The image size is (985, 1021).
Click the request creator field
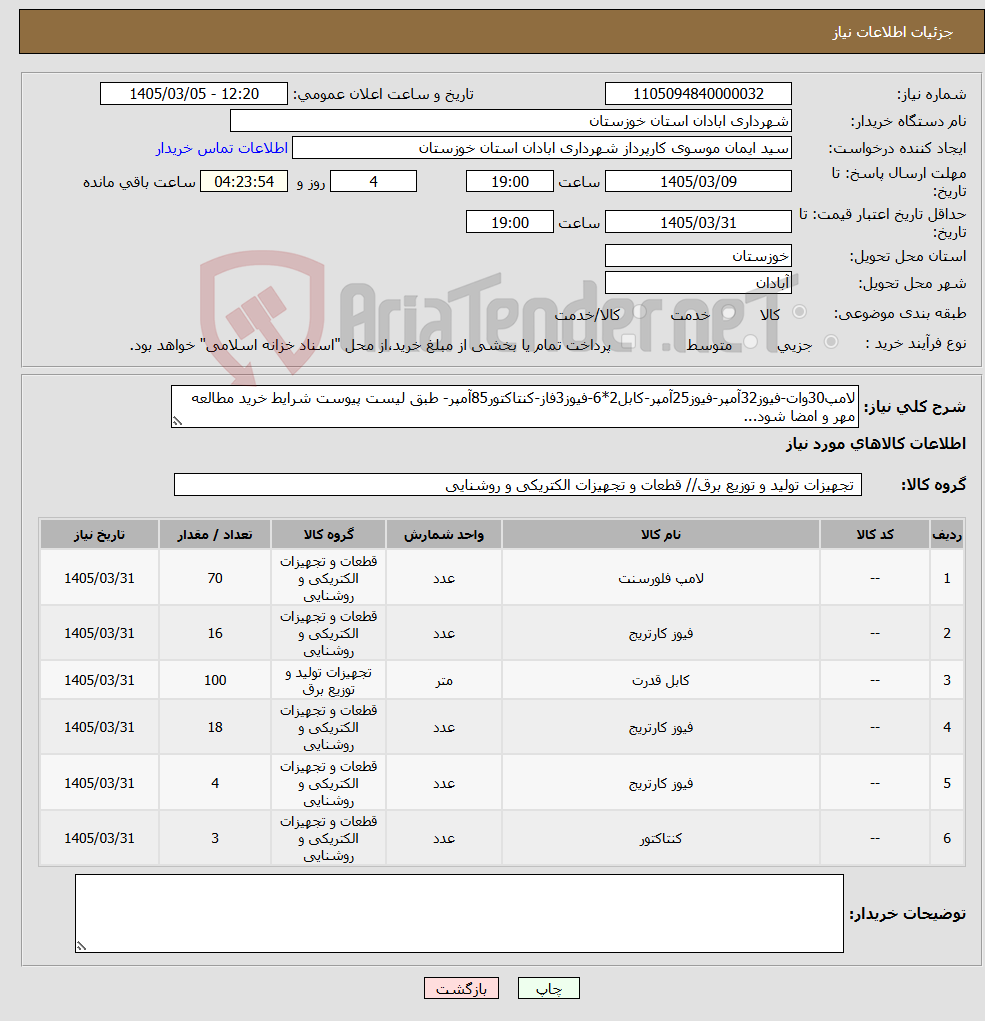coord(542,148)
